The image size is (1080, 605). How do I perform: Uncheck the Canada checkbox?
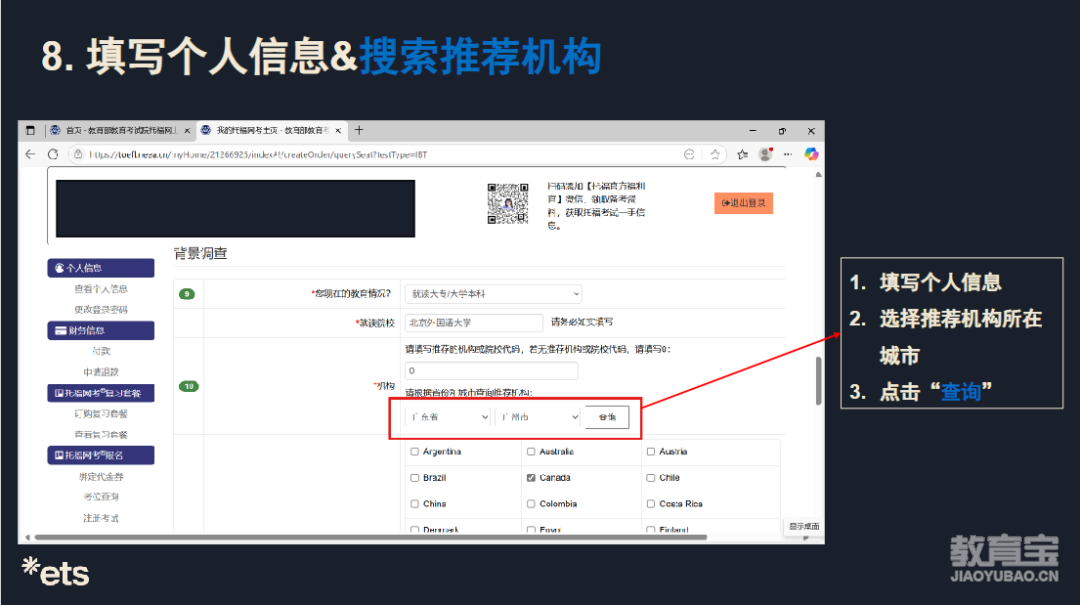(x=531, y=478)
